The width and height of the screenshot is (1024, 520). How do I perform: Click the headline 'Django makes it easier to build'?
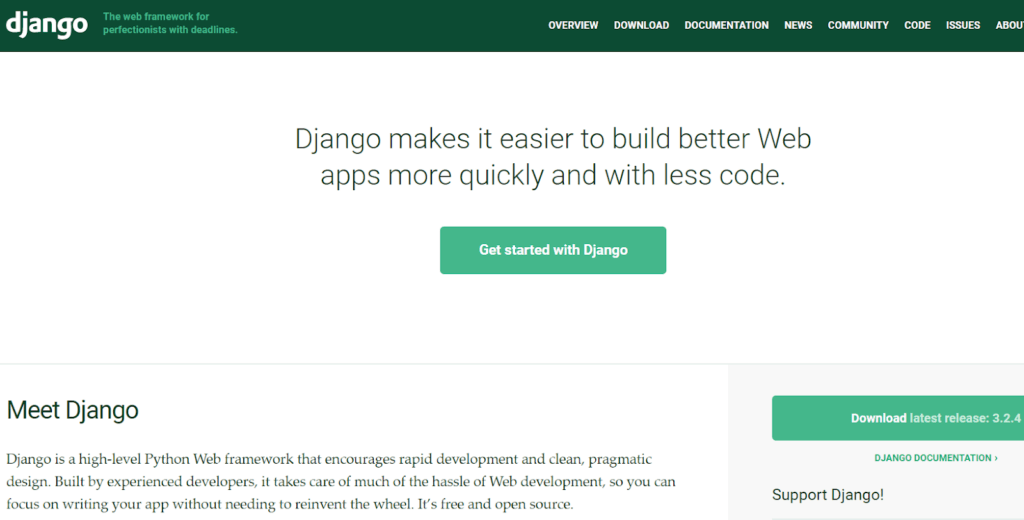click(x=553, y=157)
